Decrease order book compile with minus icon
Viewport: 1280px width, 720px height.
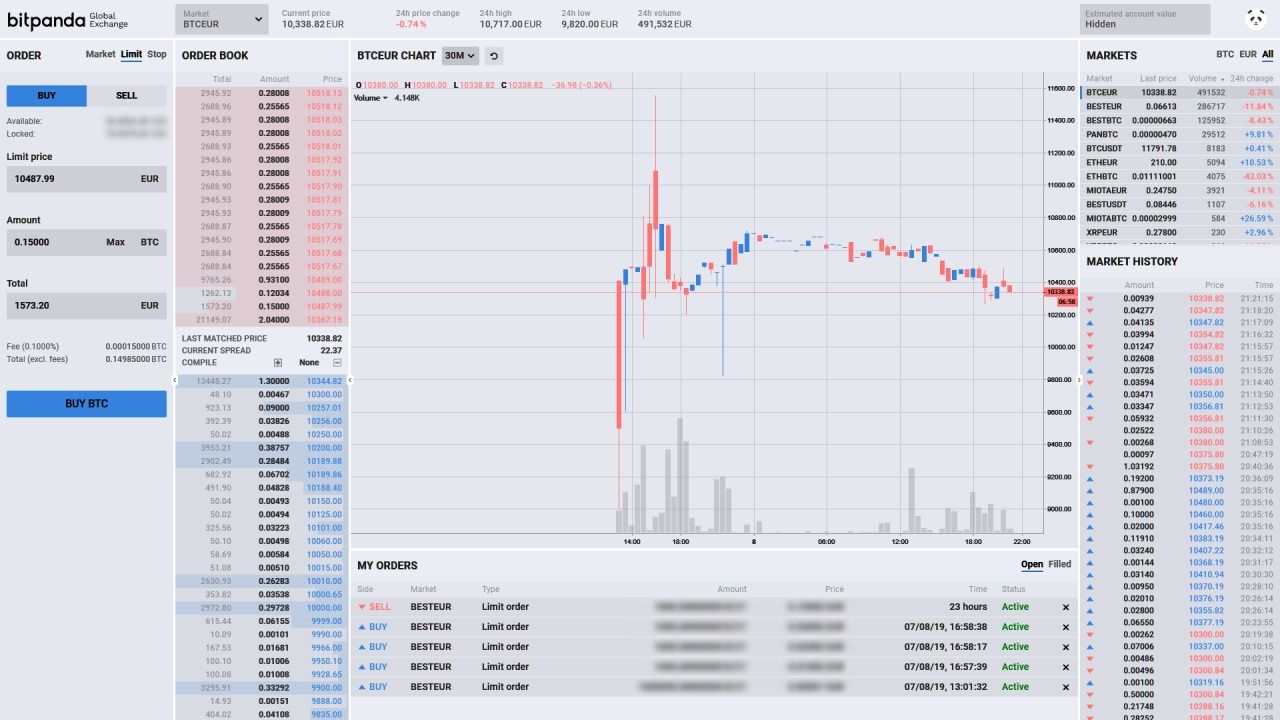[337, 363]
